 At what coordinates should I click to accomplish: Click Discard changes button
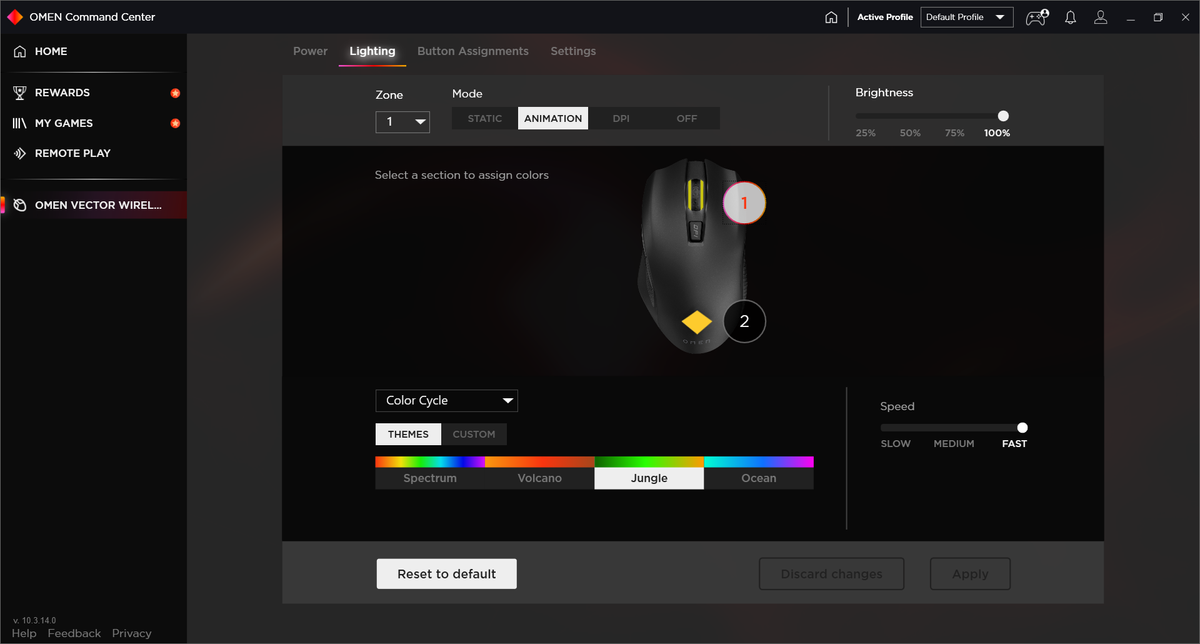[831, 574]
